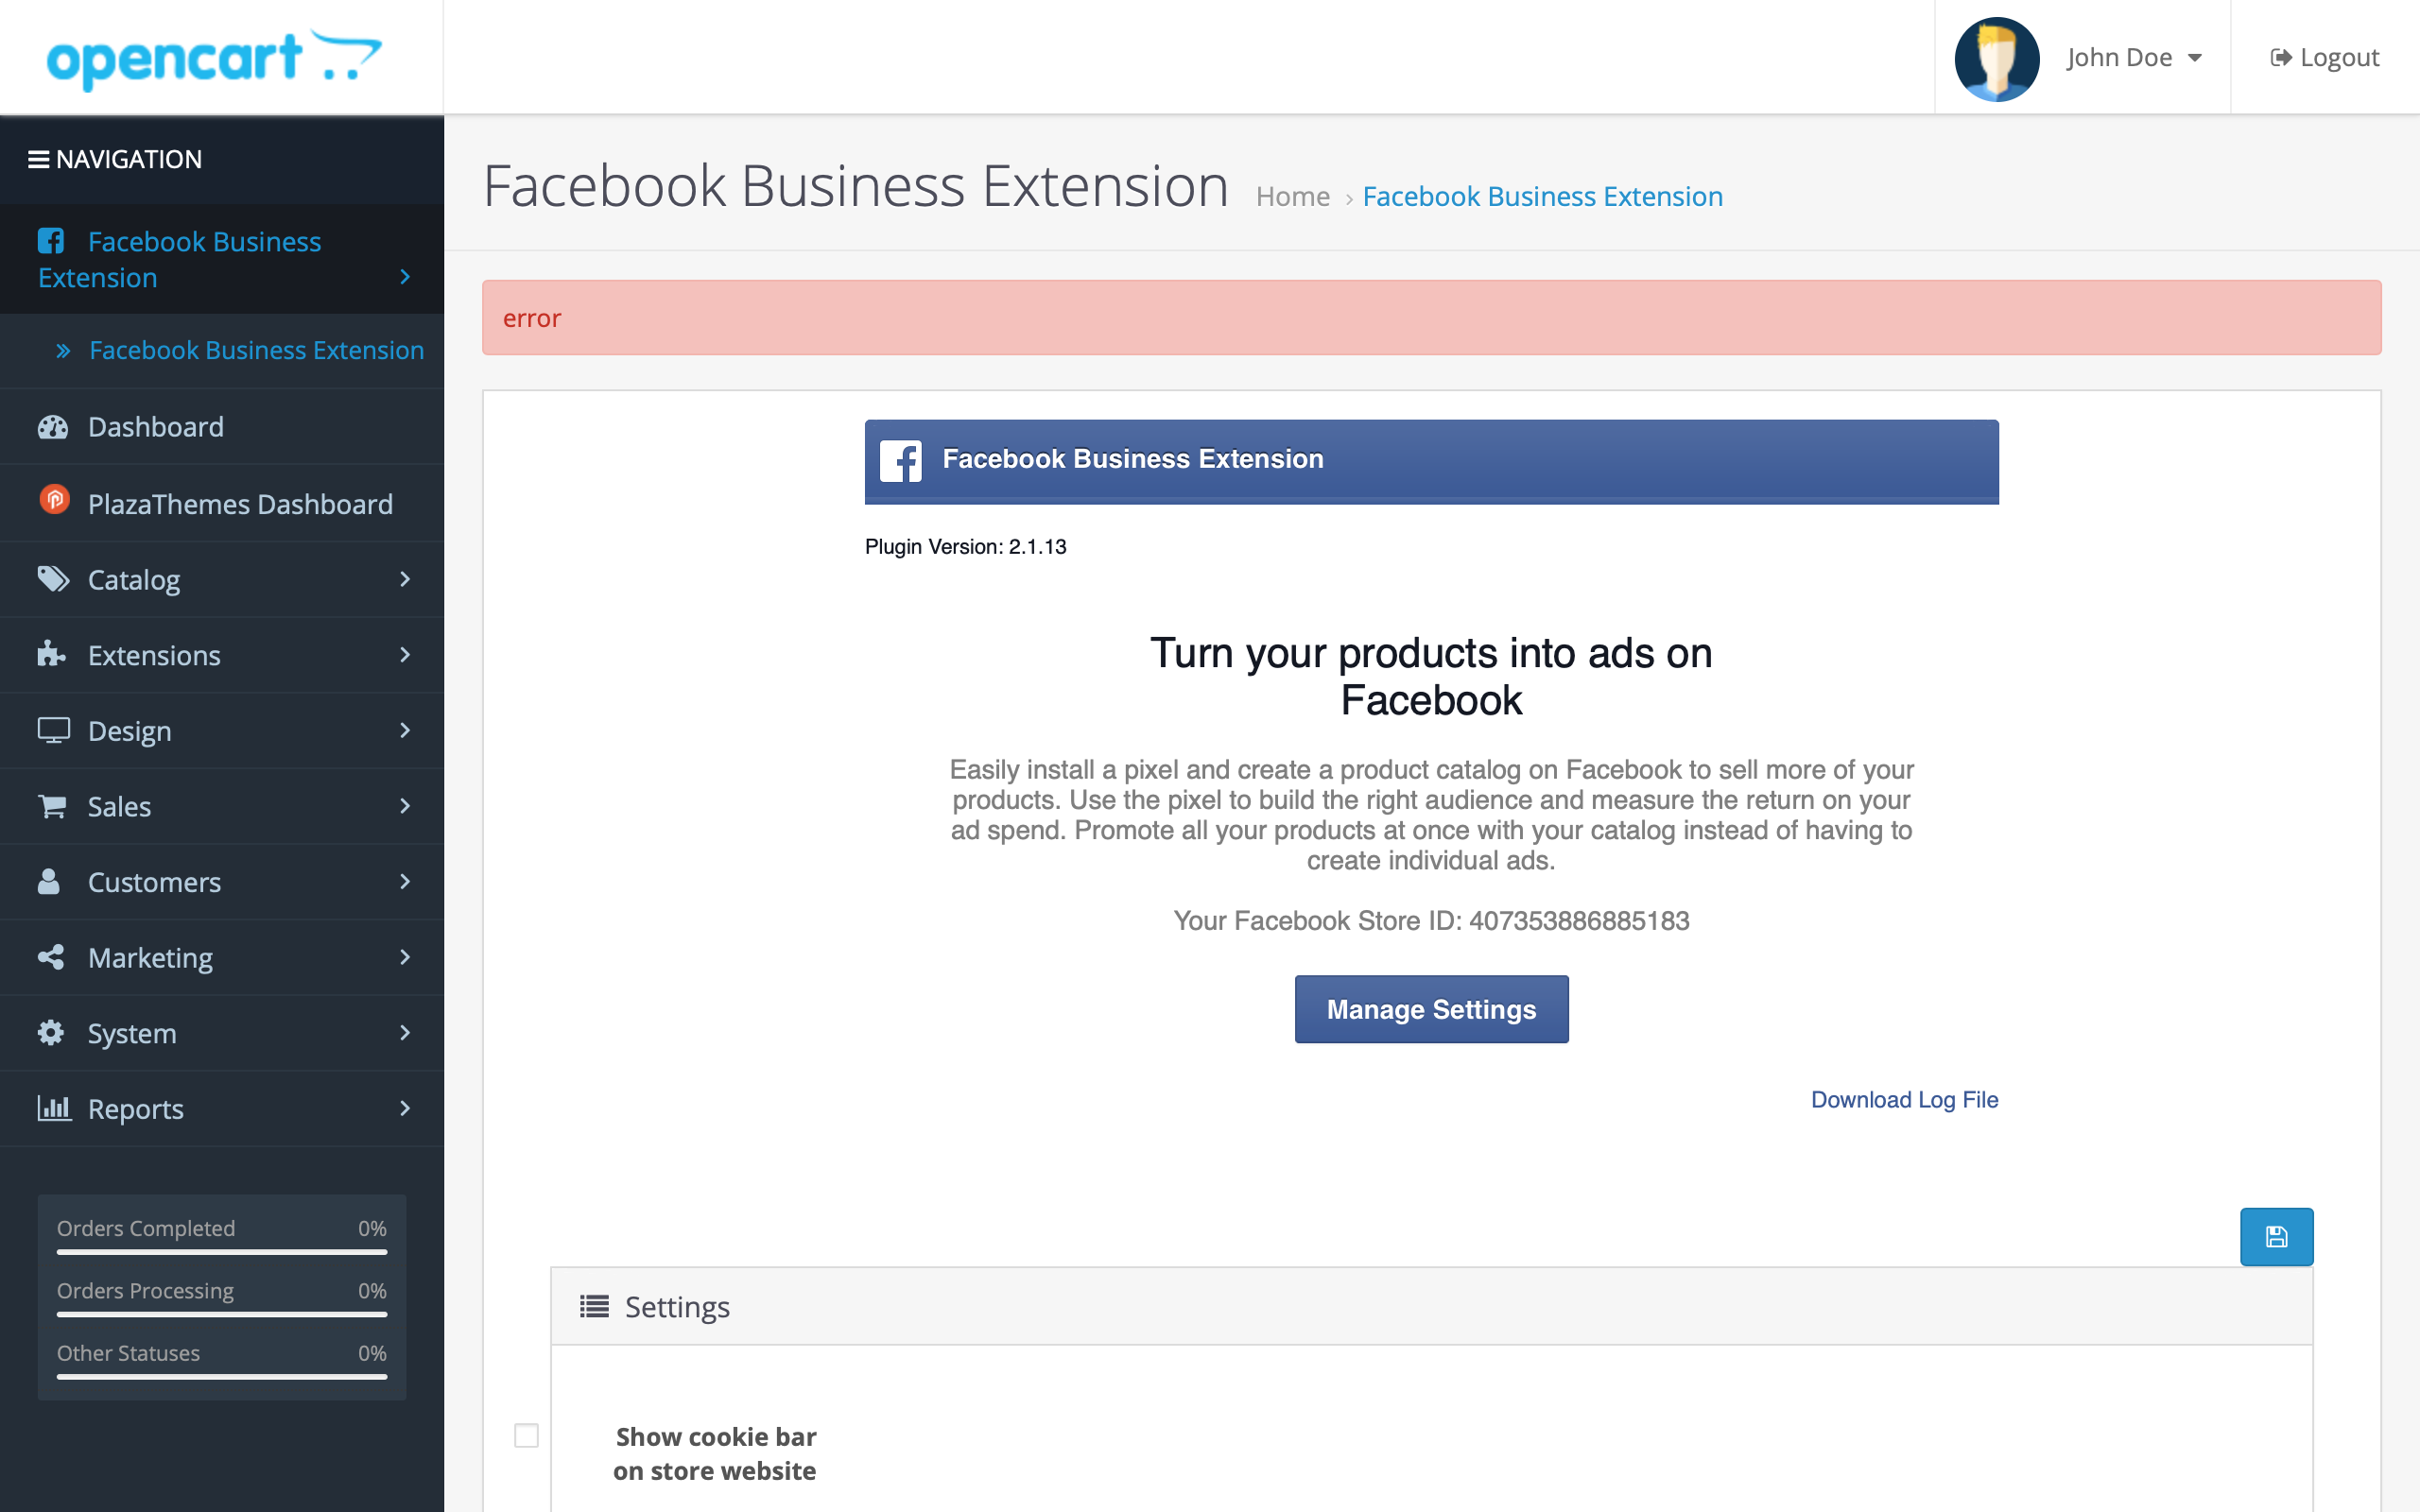2420x1512 pixels.
Task: Select the Dashboard icon in sidebar
Action: (x=53, y=426)
